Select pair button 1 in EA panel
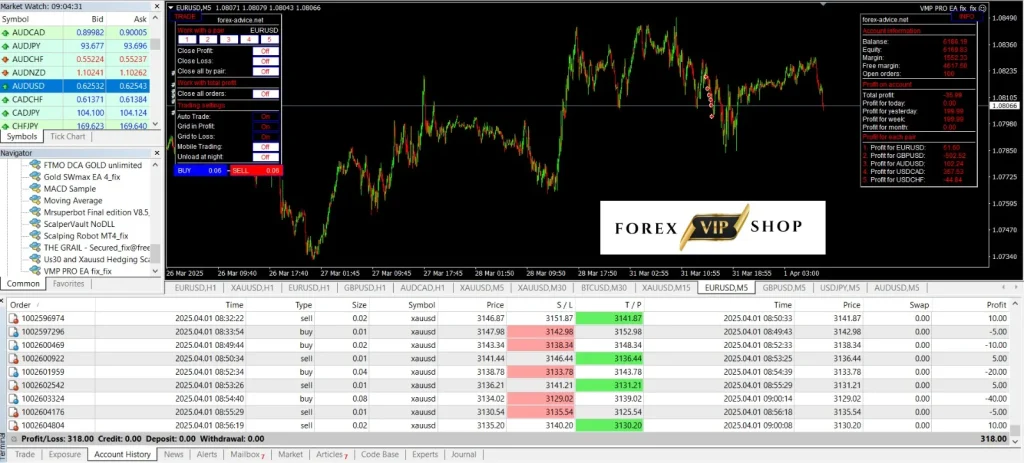 [187, 39]
